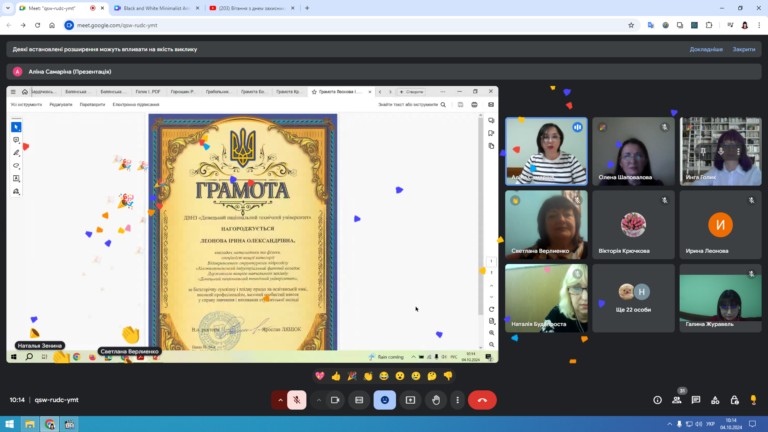
Task: Select Олена Шаповалова video tile
Action: click(633, 151)
